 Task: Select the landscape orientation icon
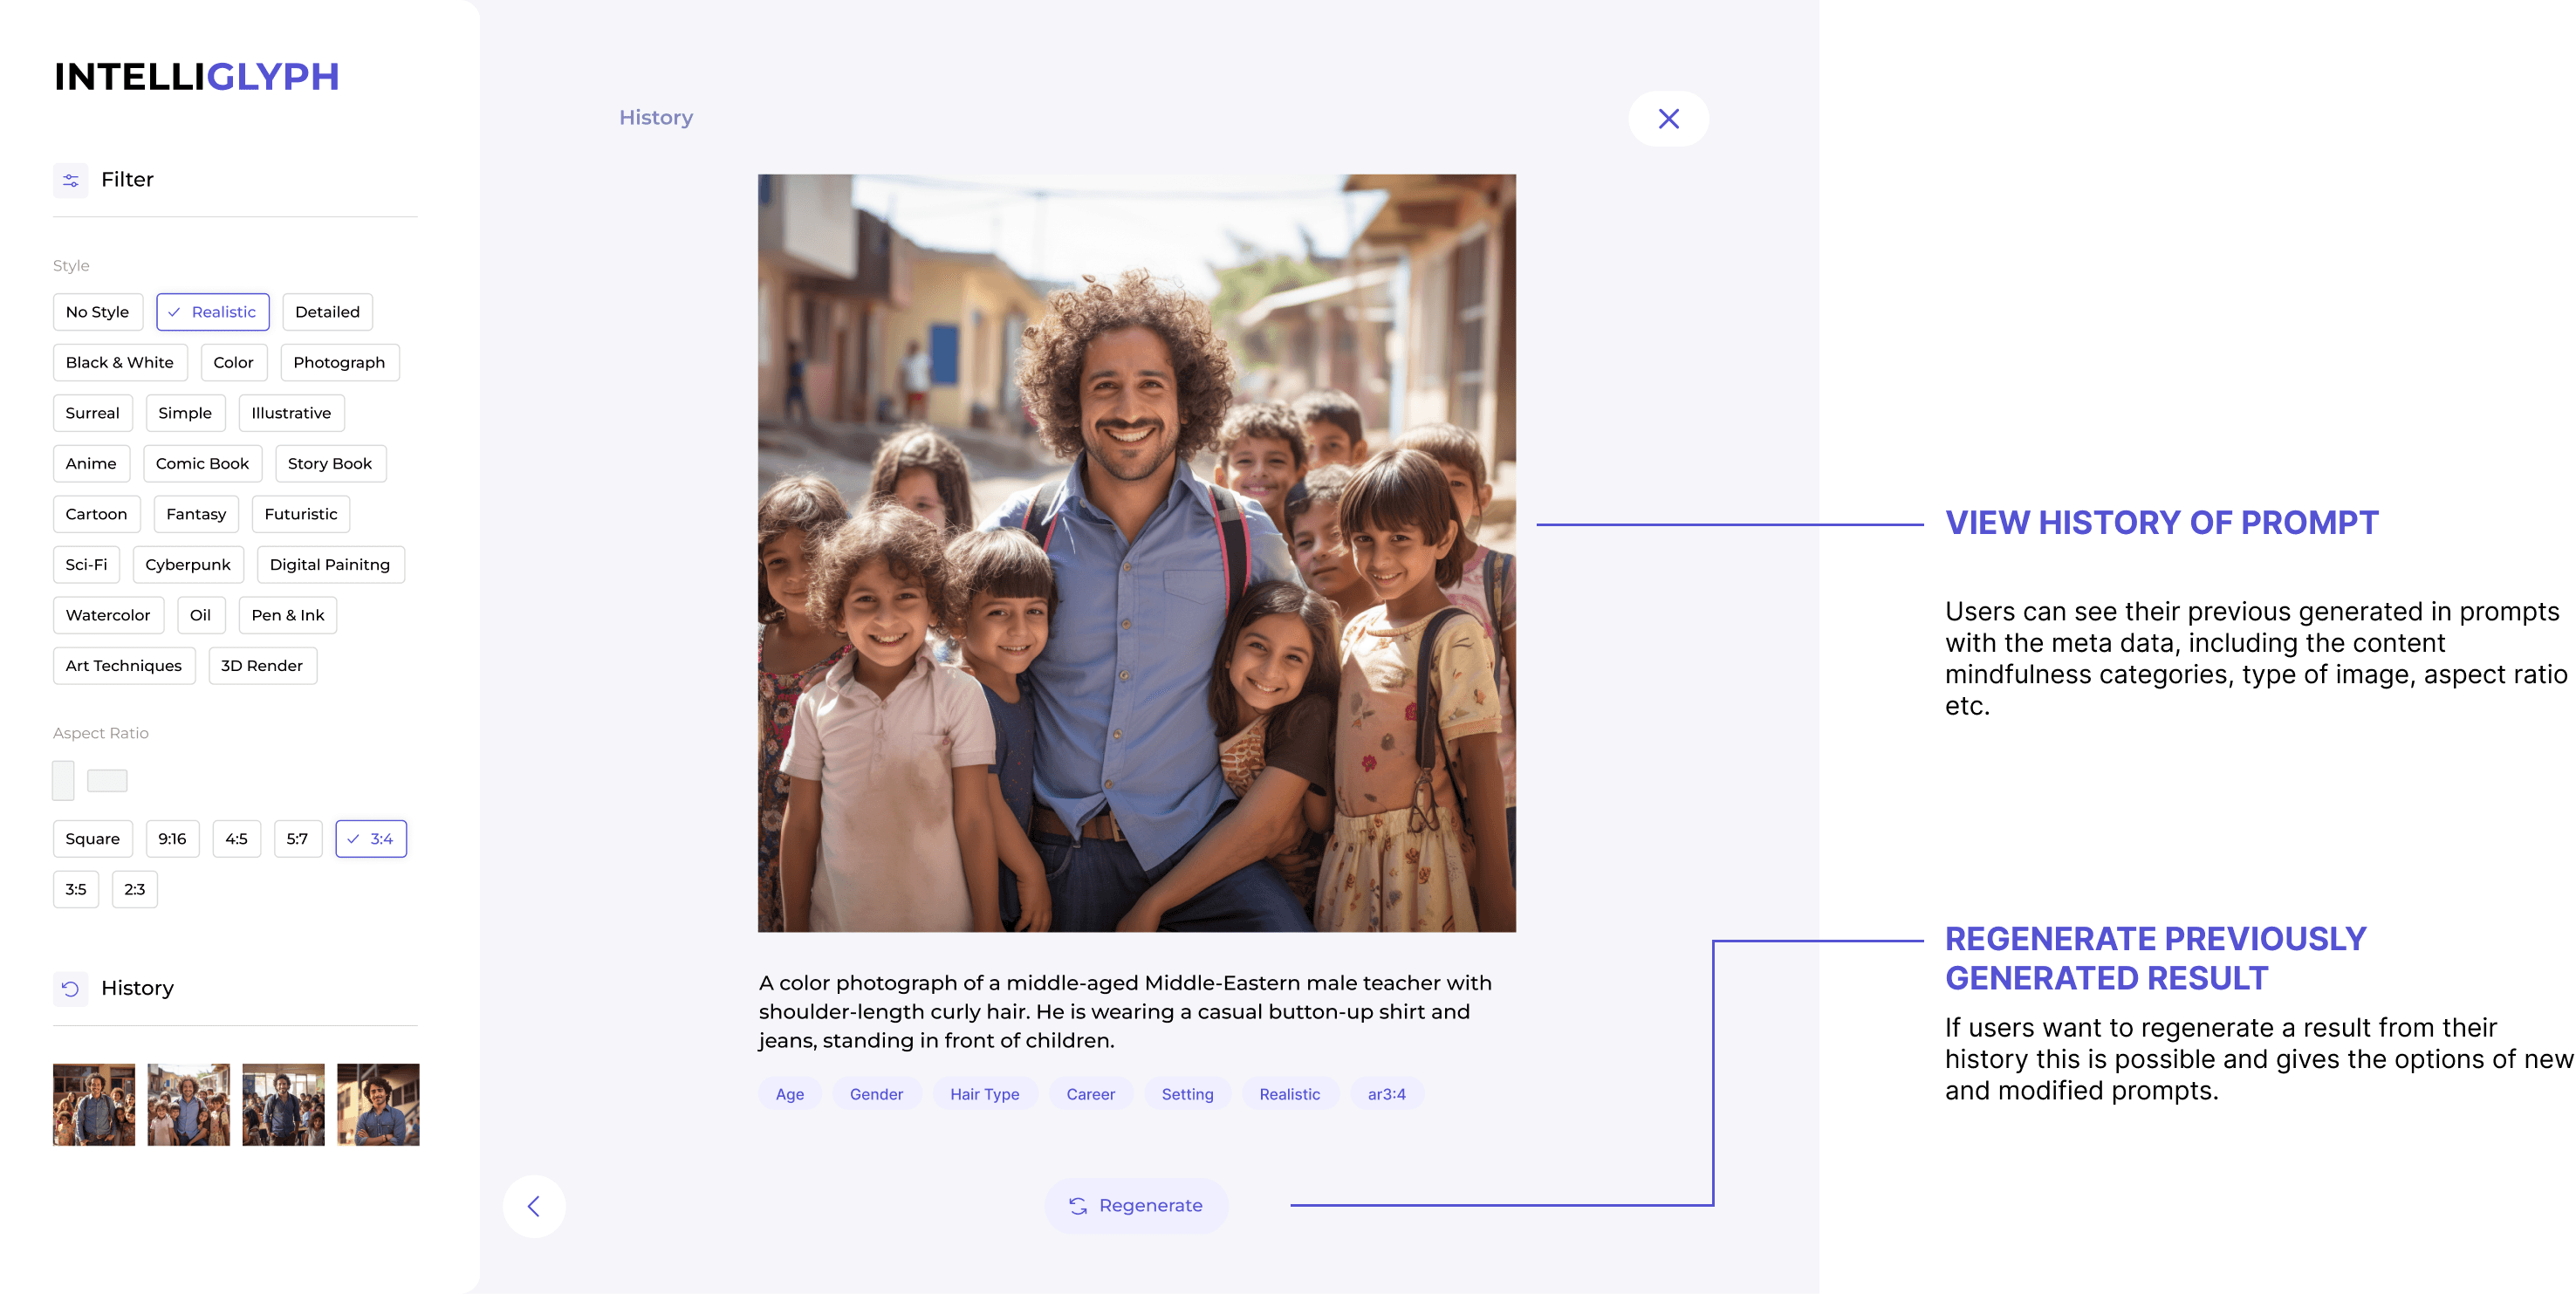coord(107,780)
